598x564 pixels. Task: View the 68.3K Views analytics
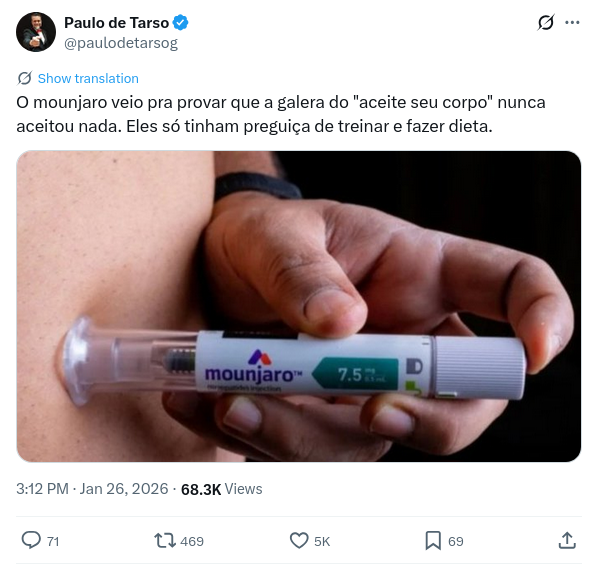pyautogui.click(x=222, y=489)
